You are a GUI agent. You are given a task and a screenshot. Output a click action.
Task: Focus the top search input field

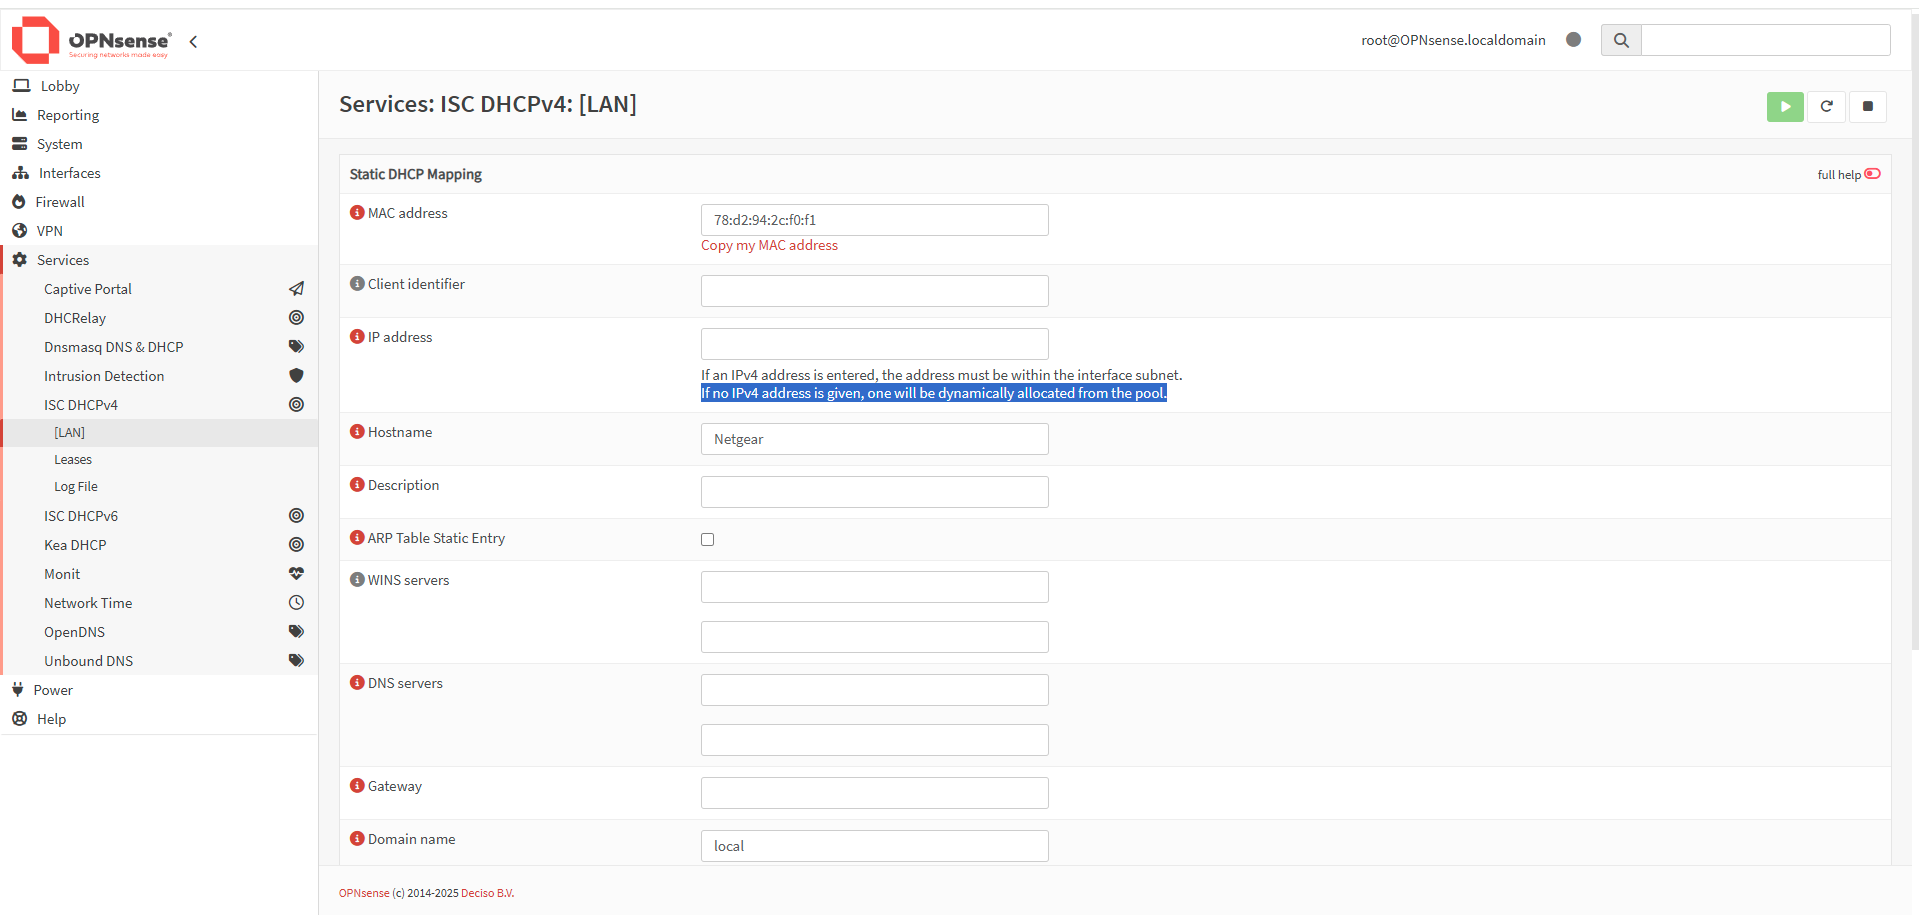click(x=1765, y=40)
